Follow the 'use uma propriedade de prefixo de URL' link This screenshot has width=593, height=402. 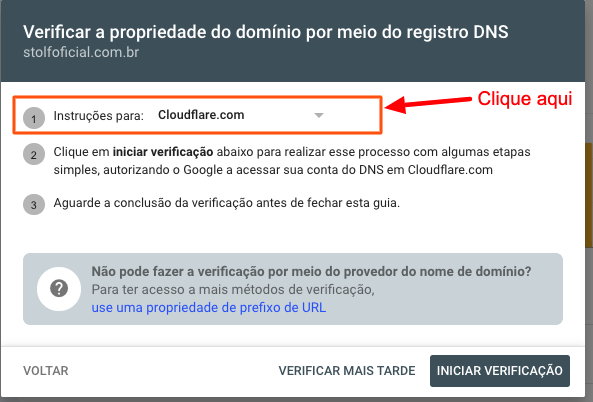pyautogui.click(x=209, y=307)
